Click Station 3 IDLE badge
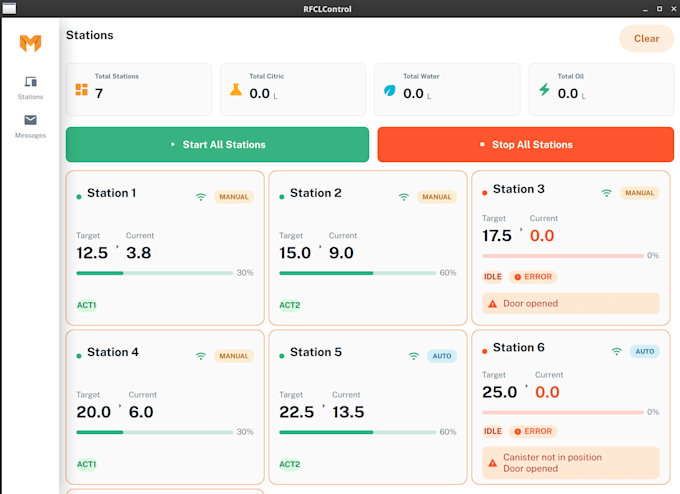This screenshot has height=494, width=680. point(493,277)
